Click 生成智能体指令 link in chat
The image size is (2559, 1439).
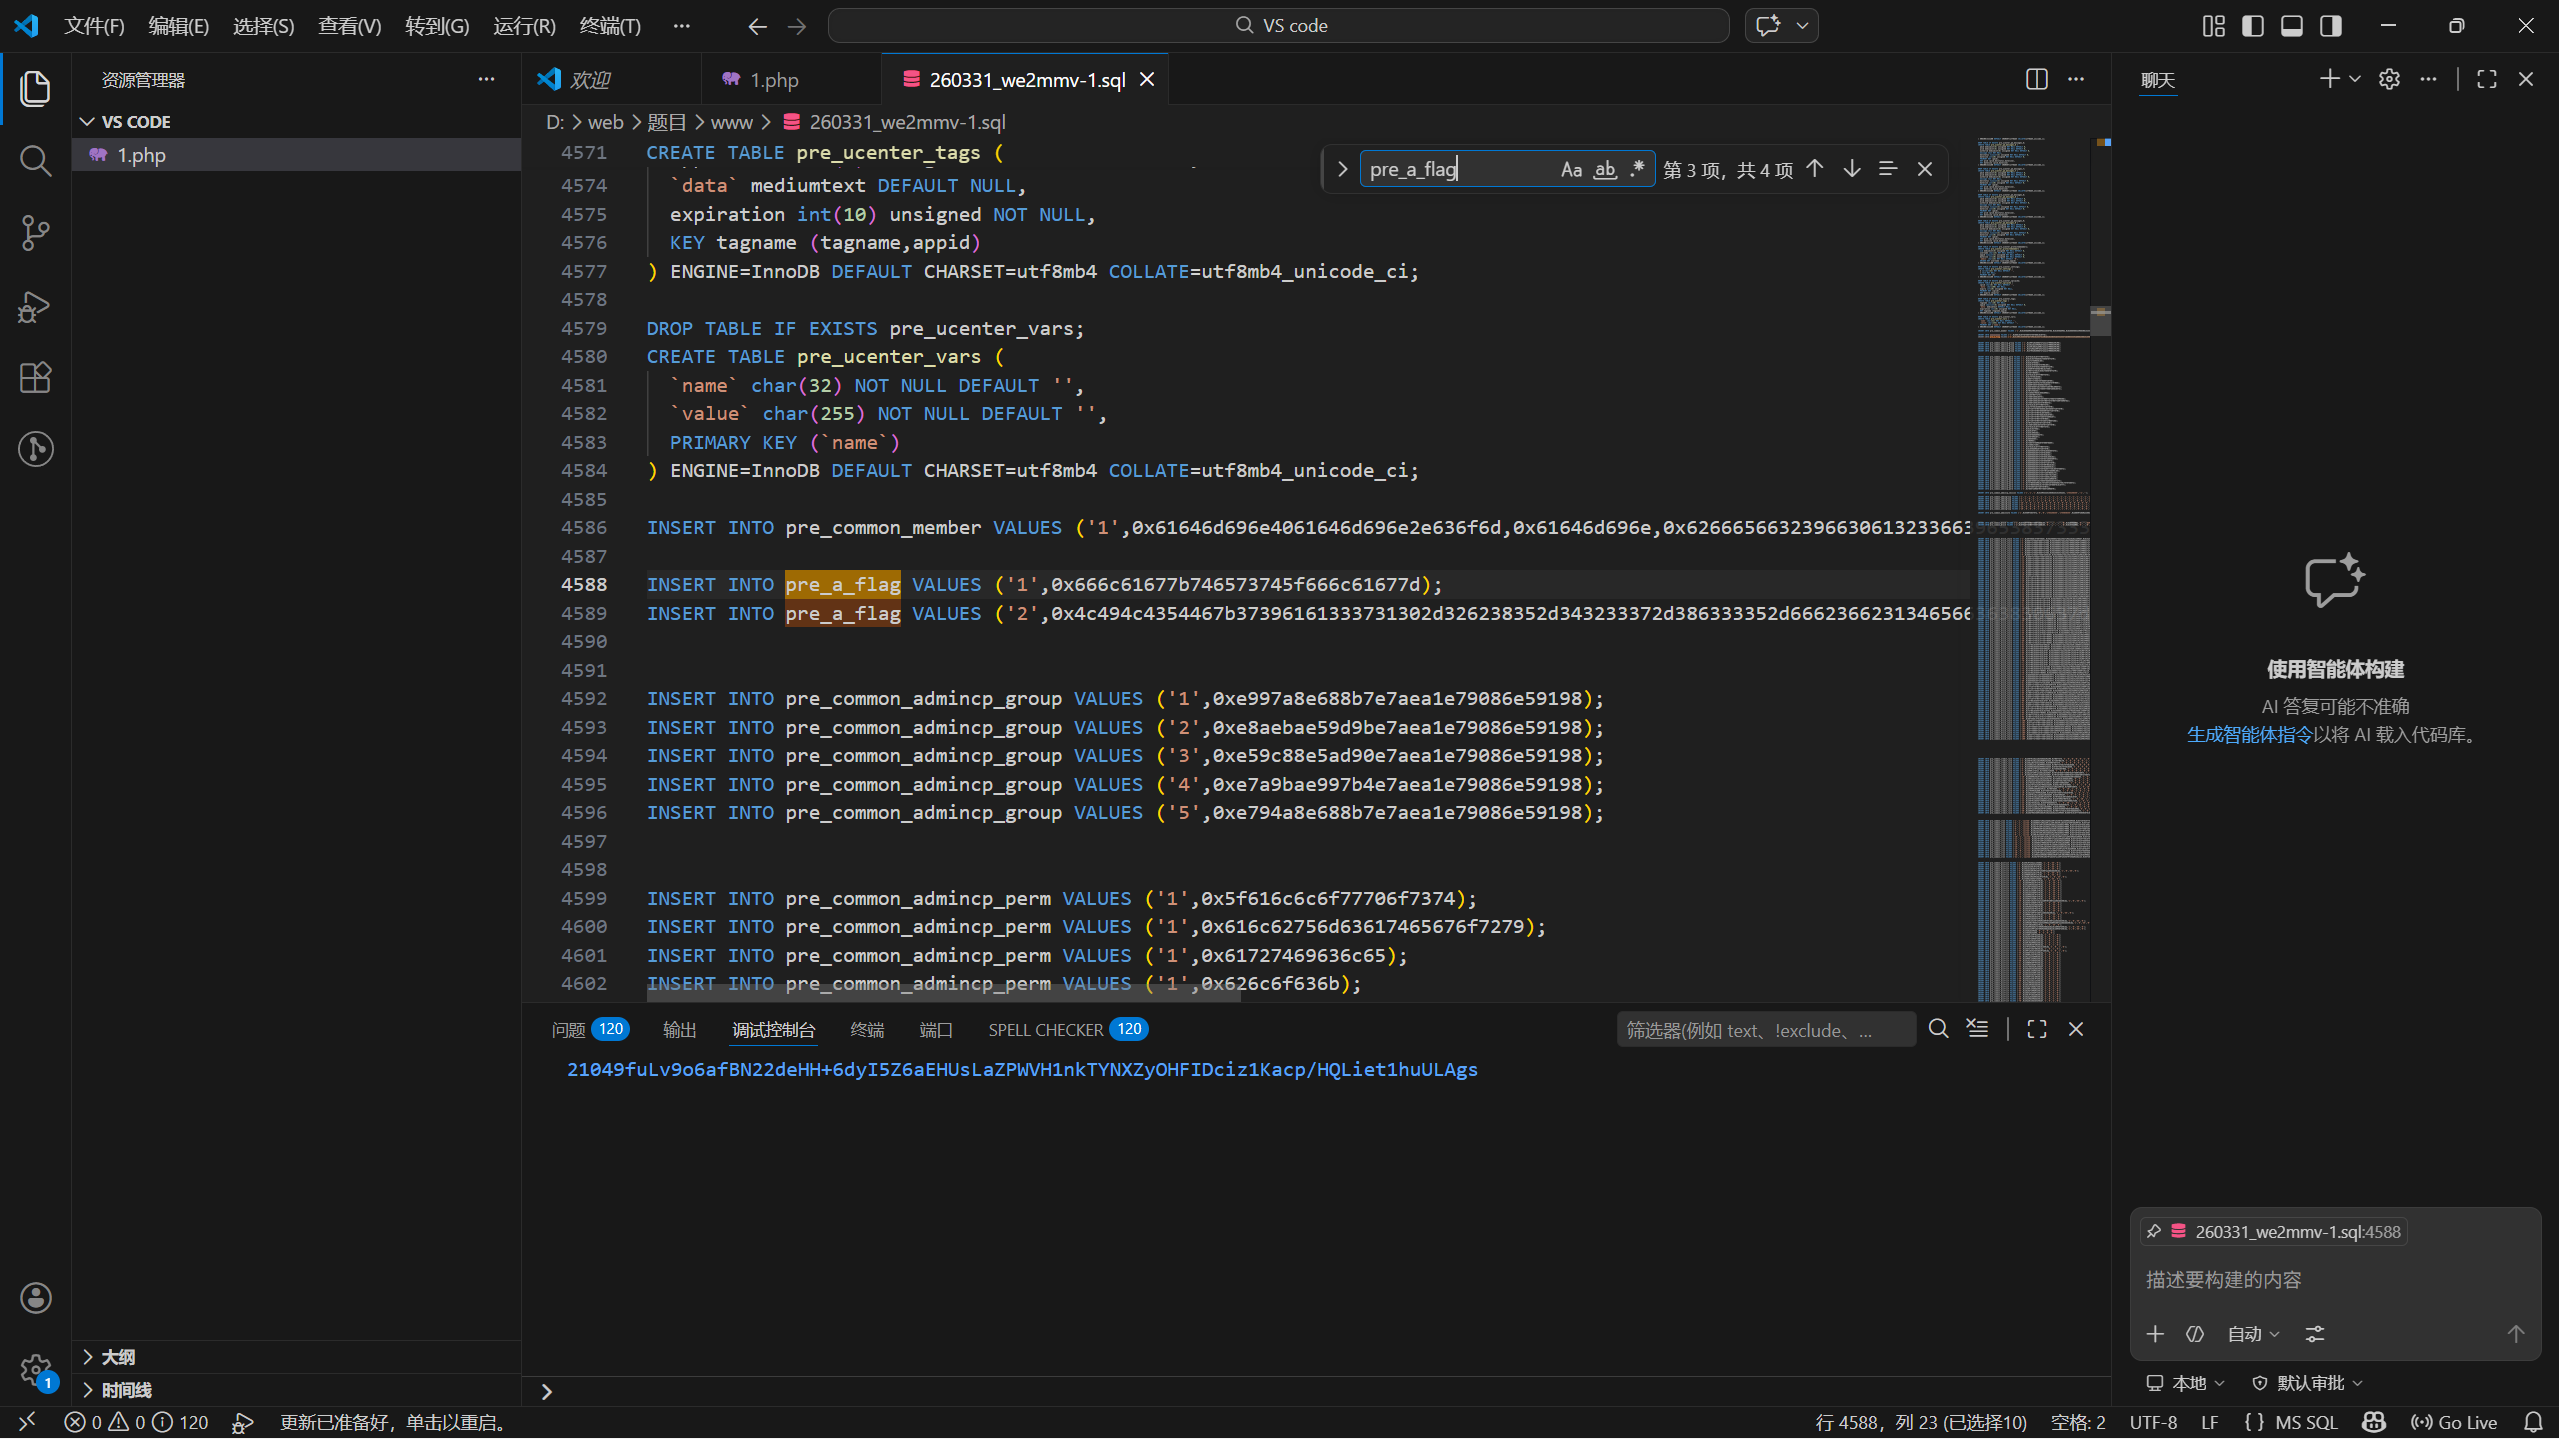tap(2249, 735)
